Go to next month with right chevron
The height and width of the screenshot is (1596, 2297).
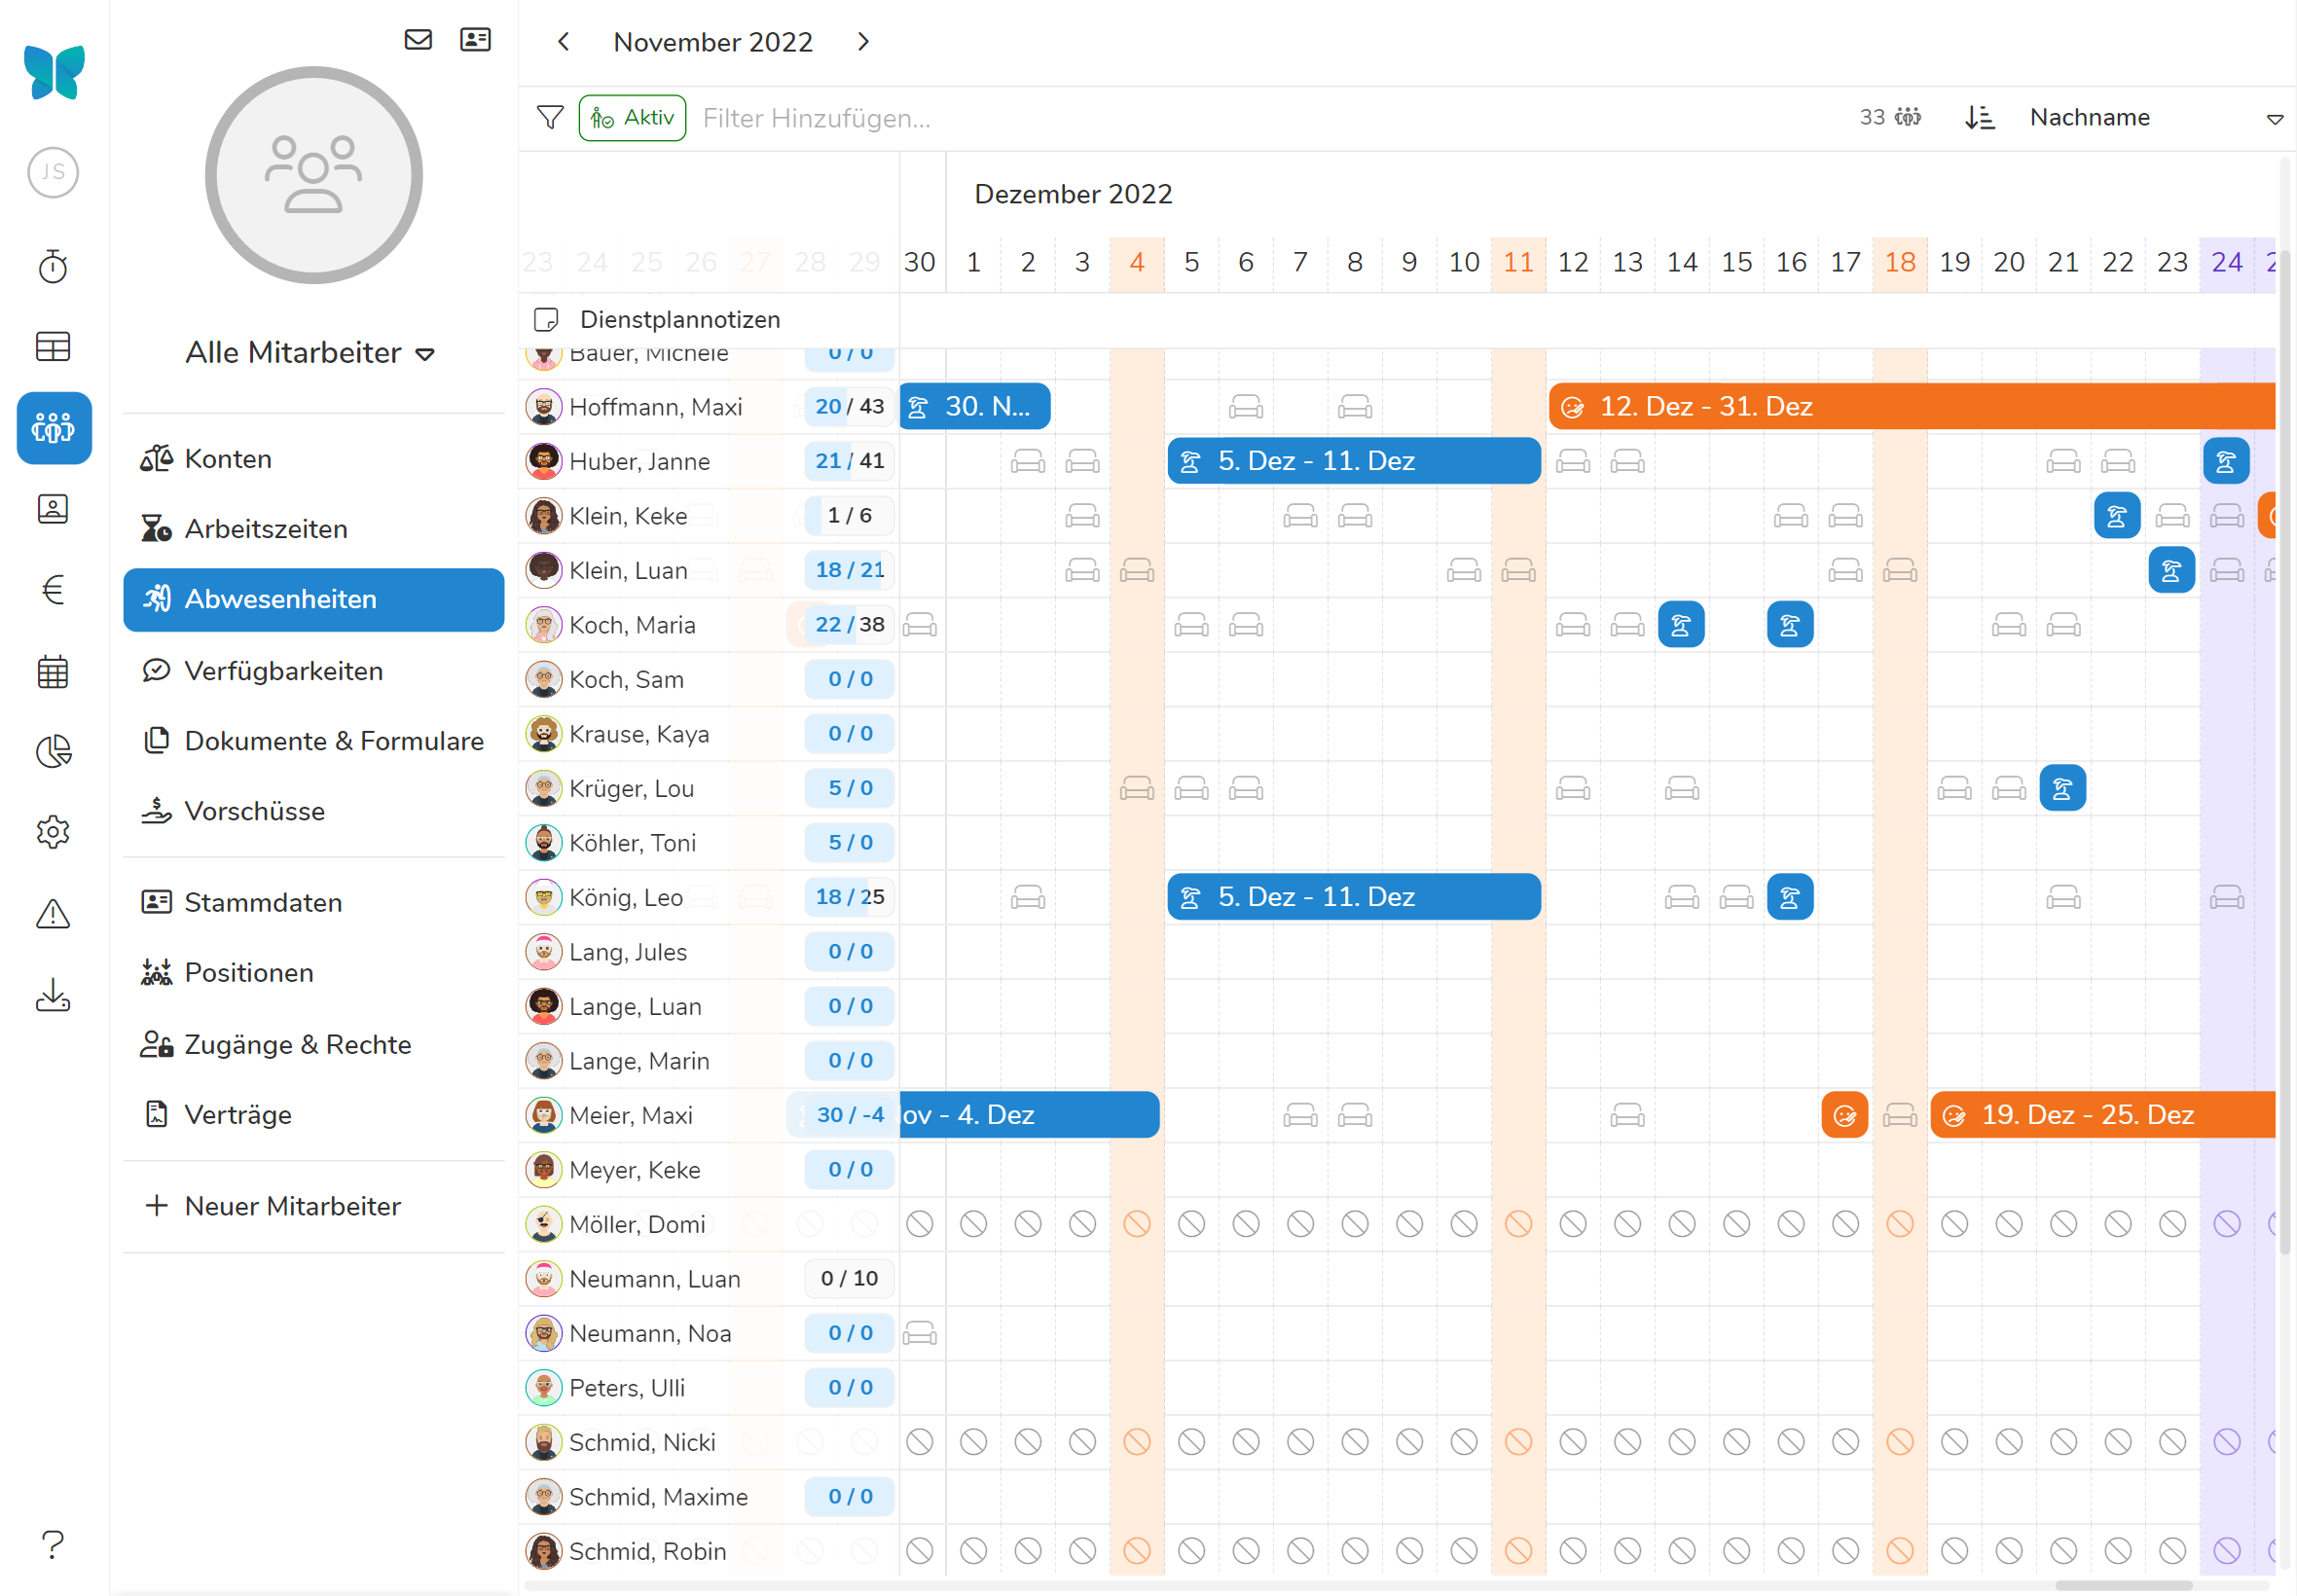pos(864,42)
